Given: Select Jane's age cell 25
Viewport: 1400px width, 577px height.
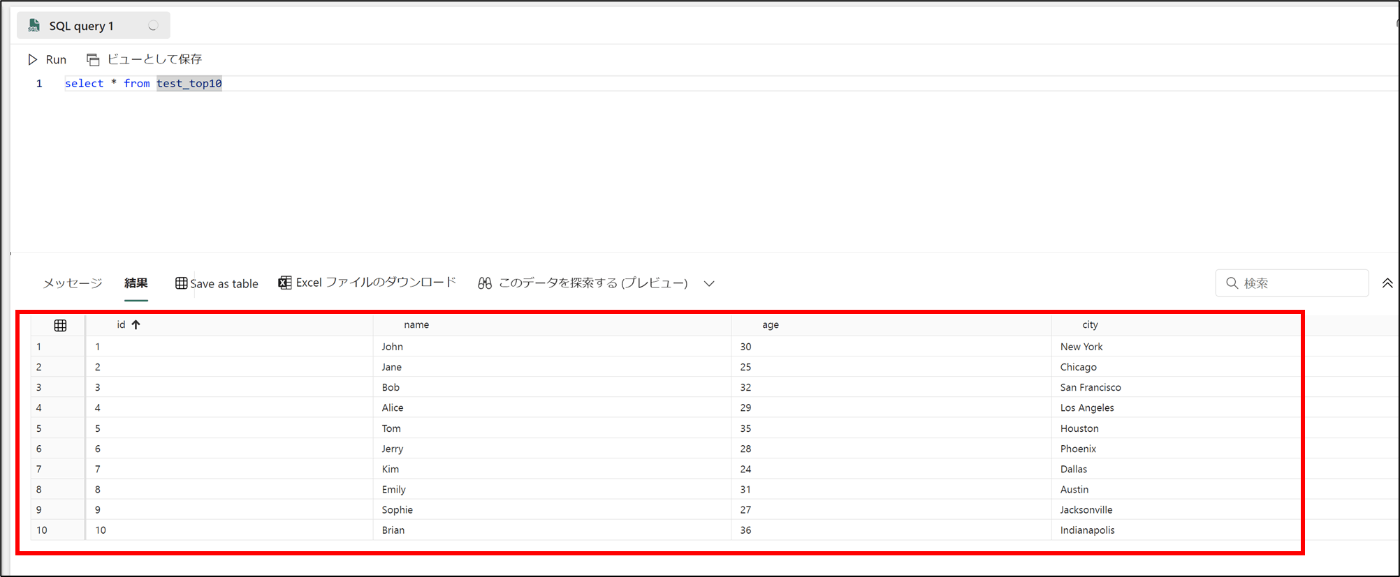Looking at the screenshot, I should (x=891, y=367).
